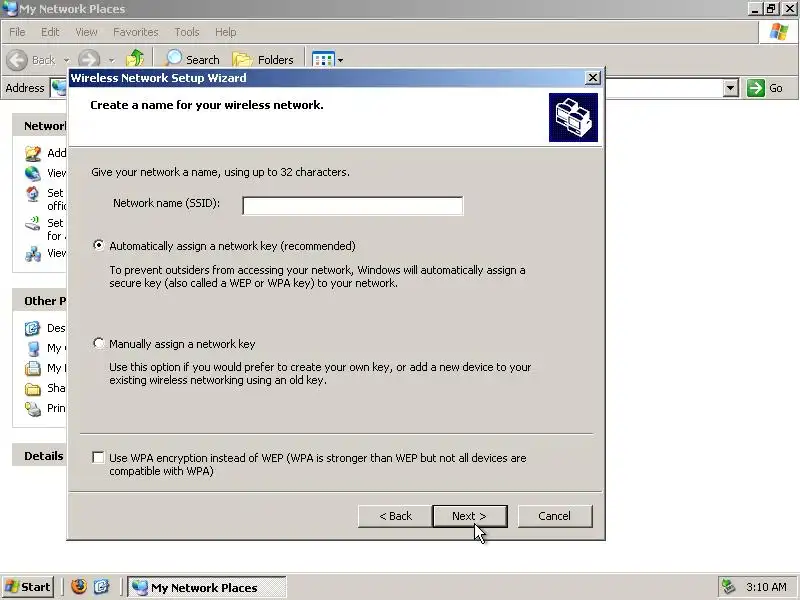Open the Start menu
The image size is (800, 600).
28,587
